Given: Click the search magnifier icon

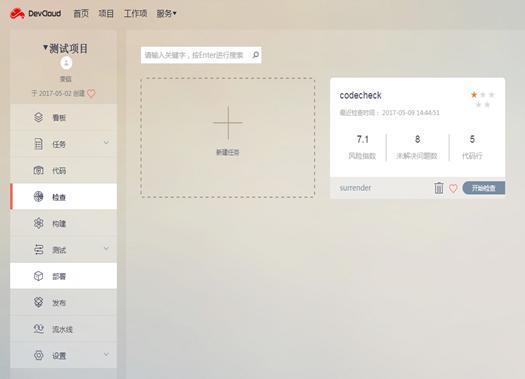Looking at the screenshot, I should (255, 55).
